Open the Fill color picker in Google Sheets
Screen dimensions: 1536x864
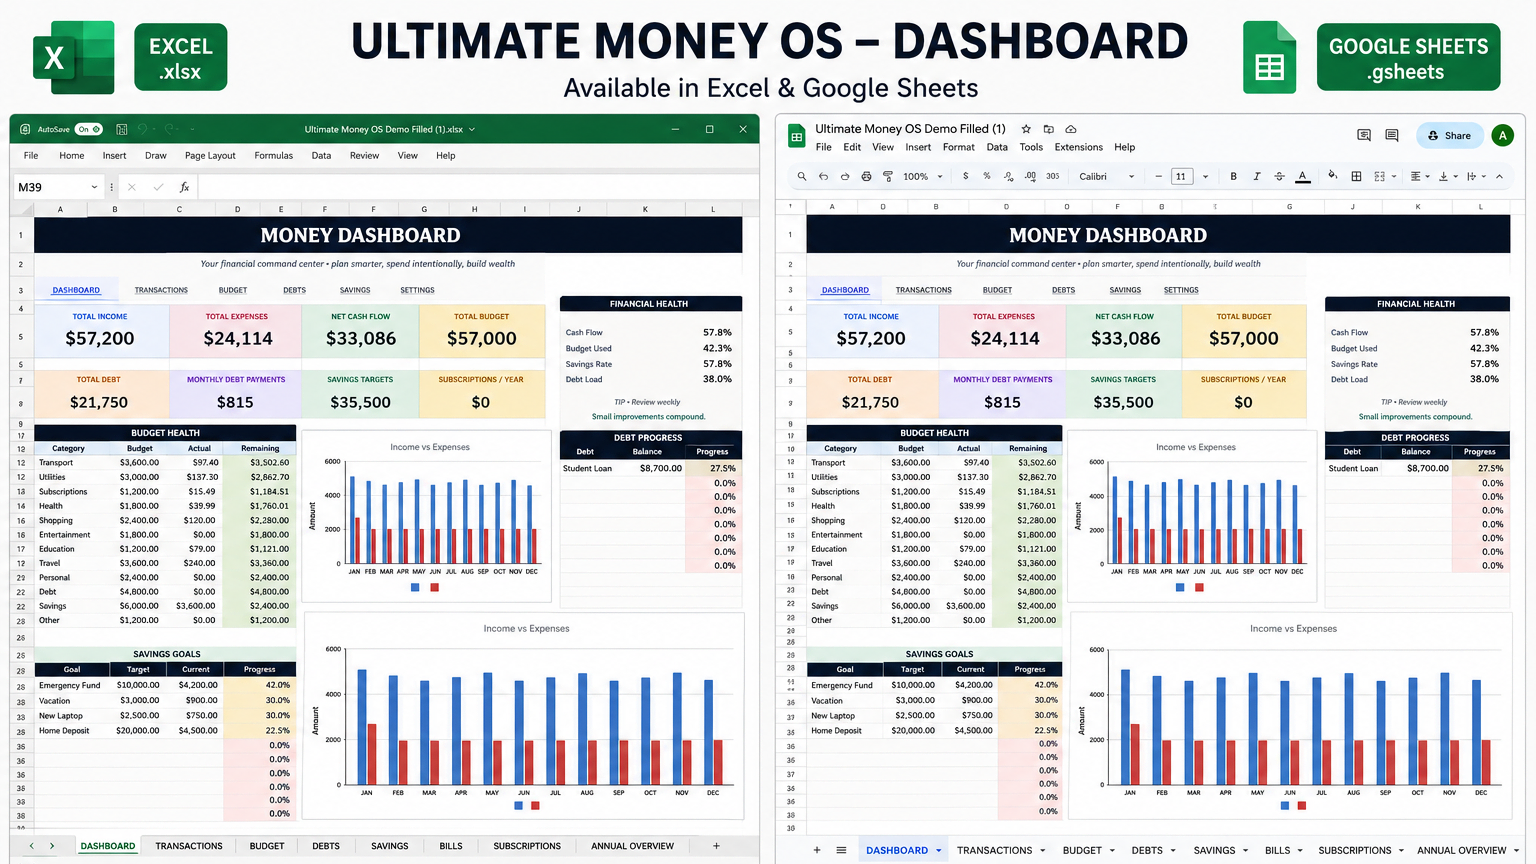tap(1332, 176)
